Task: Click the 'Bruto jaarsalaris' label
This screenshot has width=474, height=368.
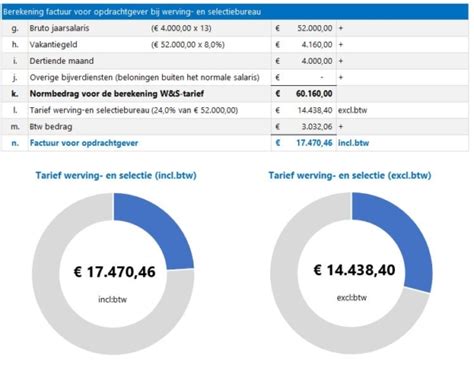Action: tap(59, 28)
